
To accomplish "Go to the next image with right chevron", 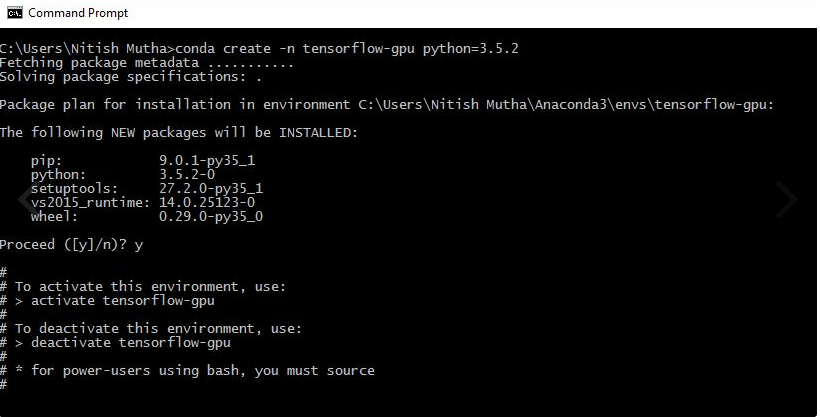I will pyautogui.click(x=786, y=199).
